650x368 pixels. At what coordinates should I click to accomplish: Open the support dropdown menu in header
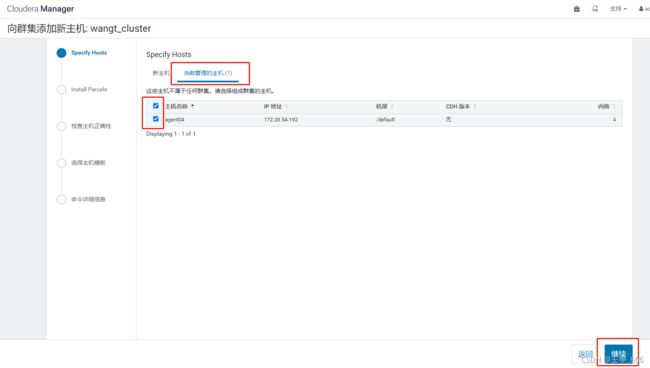click(618, 9)
